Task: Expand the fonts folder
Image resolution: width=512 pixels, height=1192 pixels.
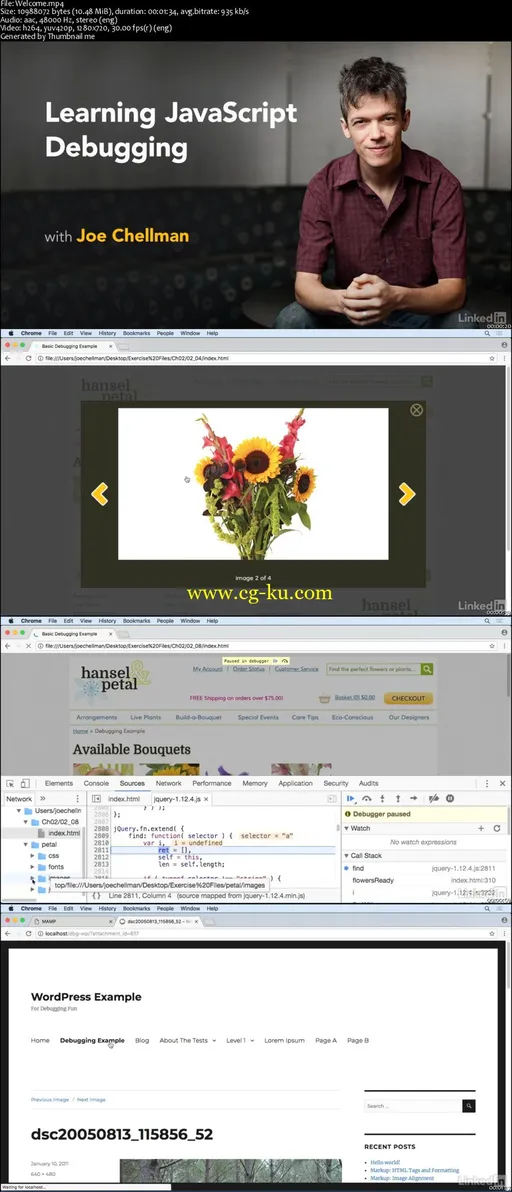Action: (33, 867)
